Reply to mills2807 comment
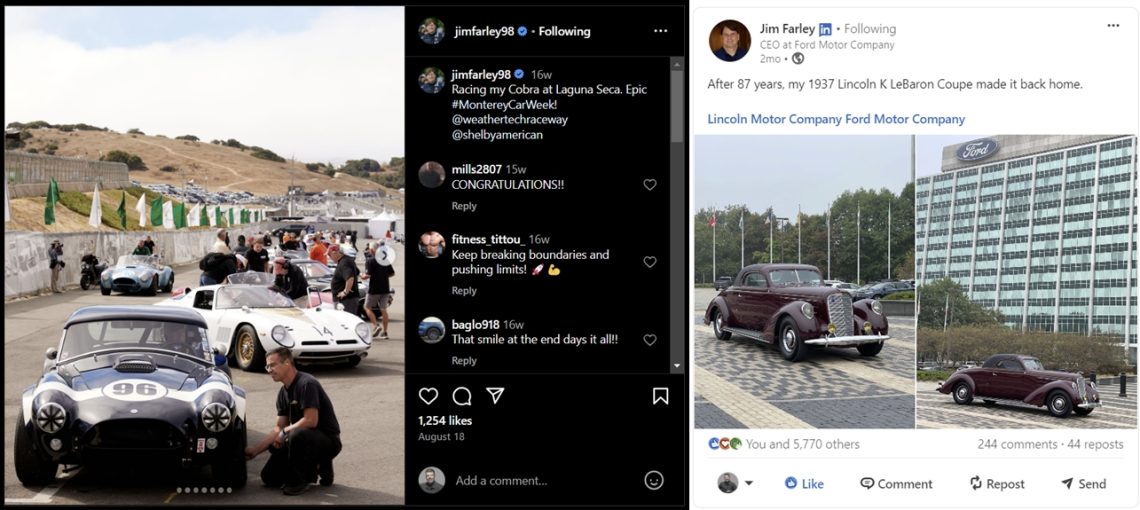The height and width of the screenshot is (510, 1140). [464, 206]
